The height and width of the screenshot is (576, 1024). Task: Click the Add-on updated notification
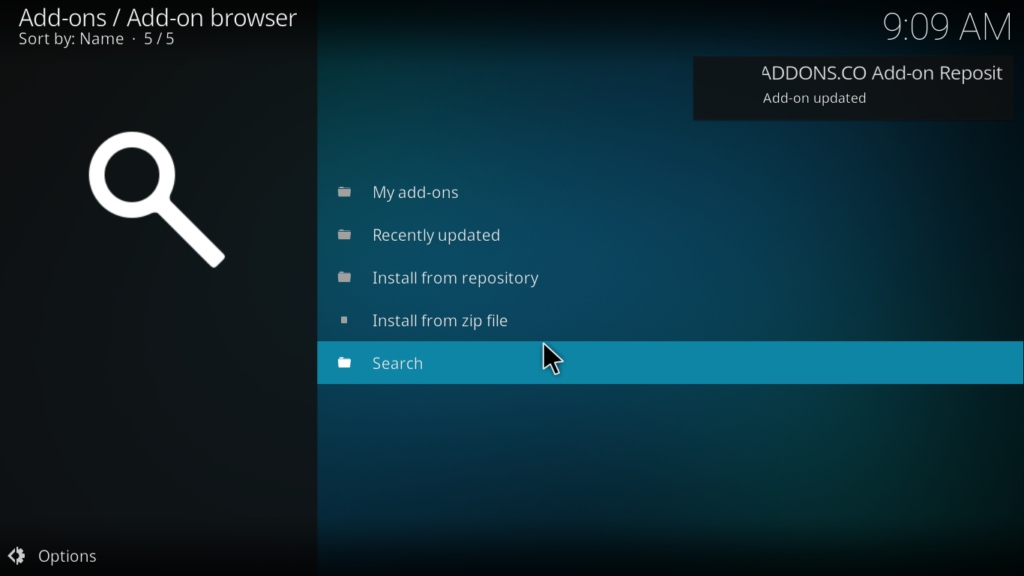point(853,88)
